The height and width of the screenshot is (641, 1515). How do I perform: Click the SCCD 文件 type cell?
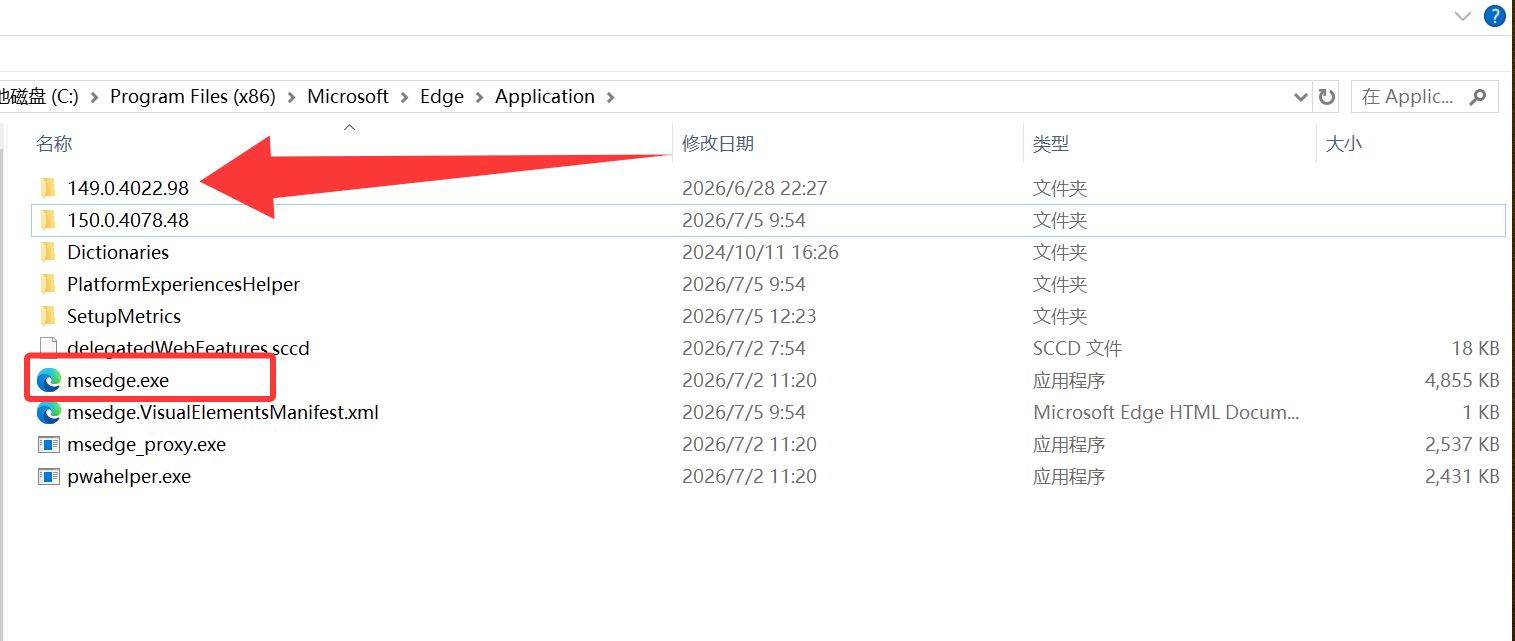1077,348
